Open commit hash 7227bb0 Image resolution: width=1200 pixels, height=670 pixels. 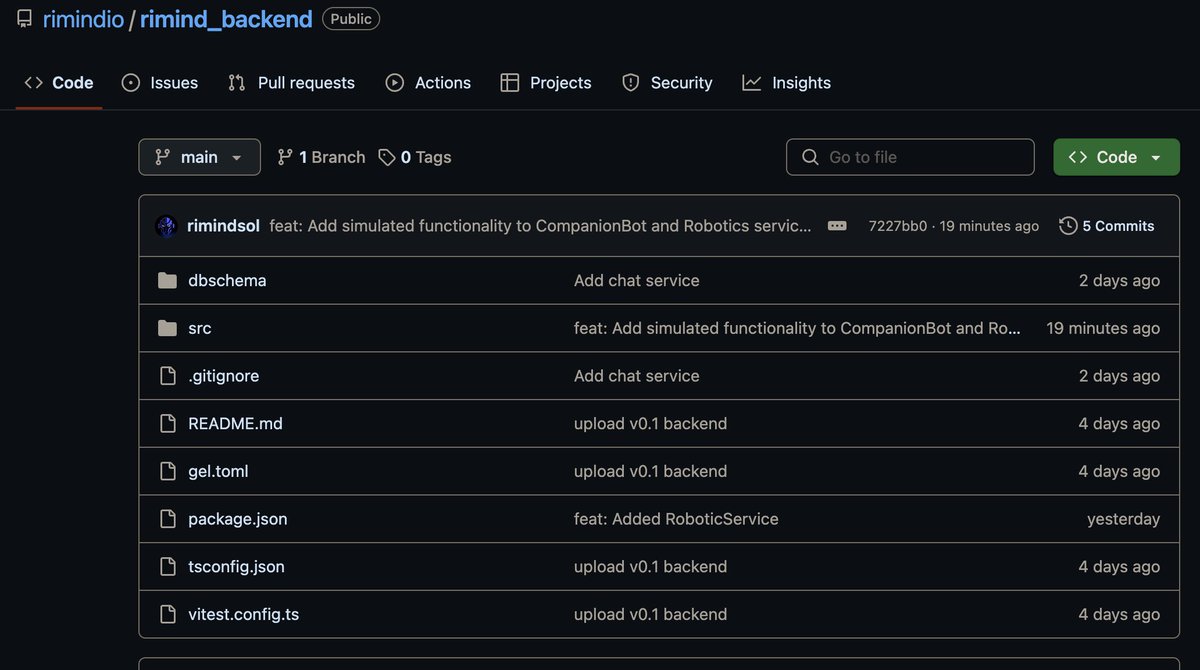pyautogui.click(x=898, y=226)
